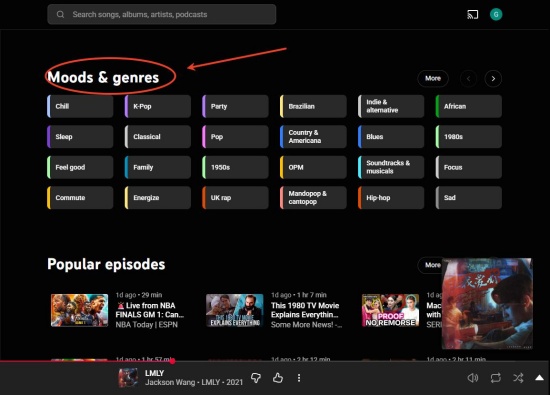Select the Commute mood chip
Screen dimensions: 550x395
coord(80,198)
